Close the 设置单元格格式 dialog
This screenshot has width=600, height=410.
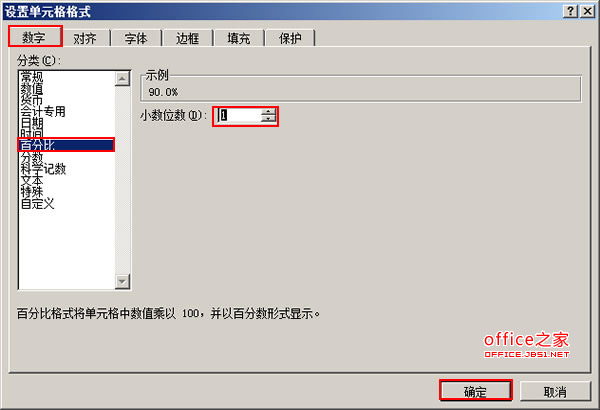pos(587,11)
